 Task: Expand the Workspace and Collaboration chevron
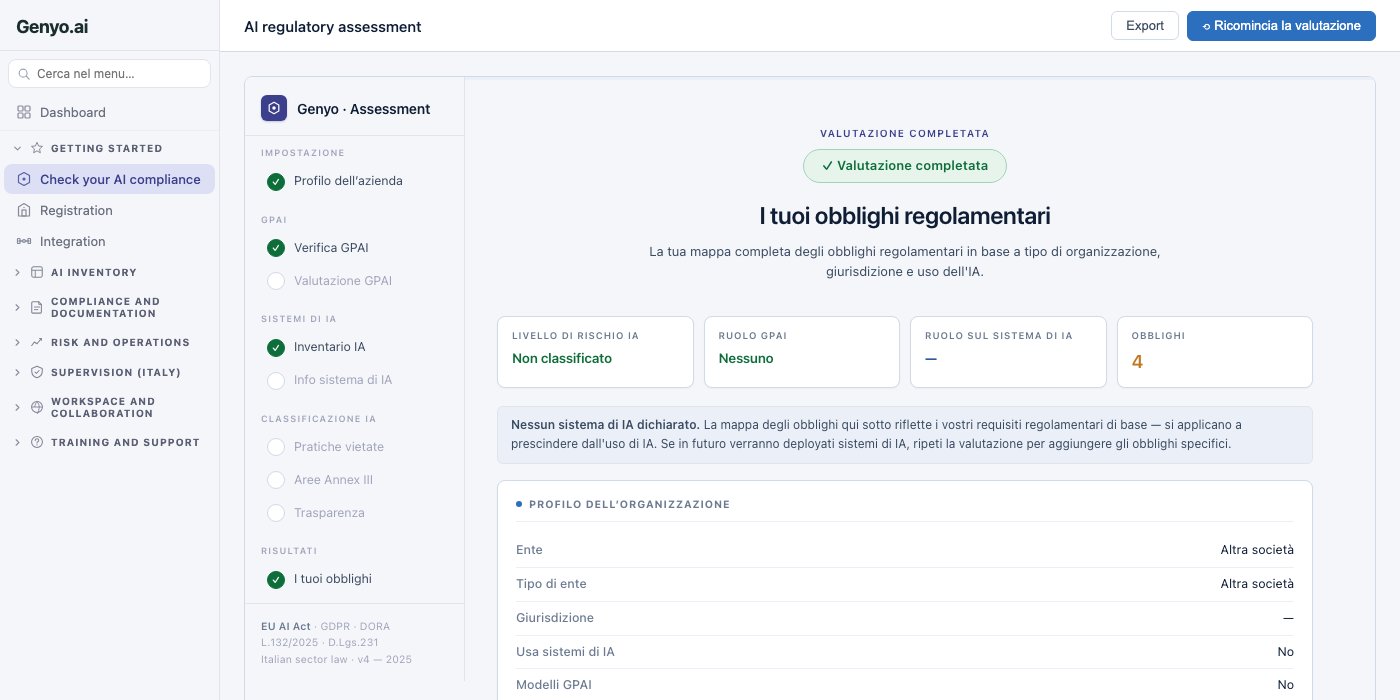17,407
